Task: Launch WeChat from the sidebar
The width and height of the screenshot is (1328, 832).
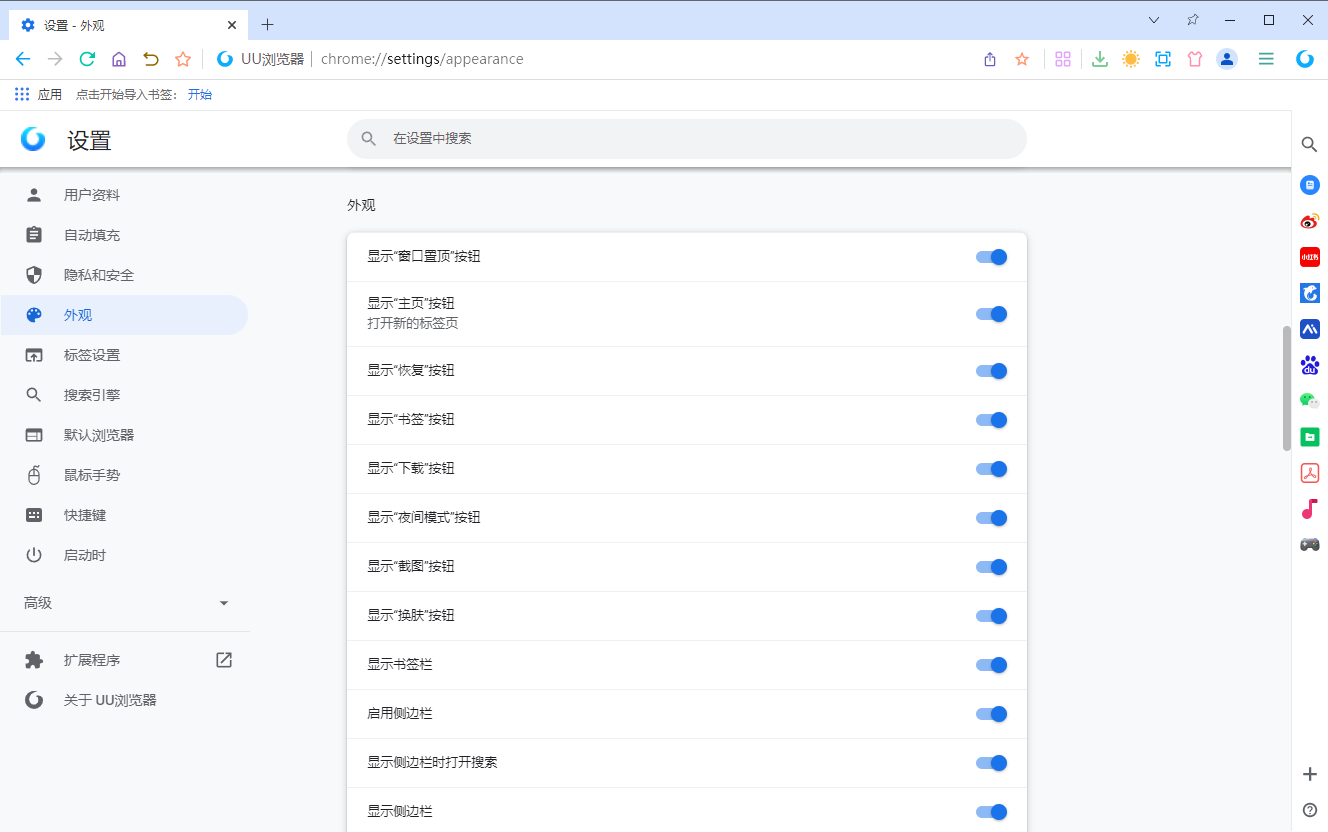Action: 1310,400
